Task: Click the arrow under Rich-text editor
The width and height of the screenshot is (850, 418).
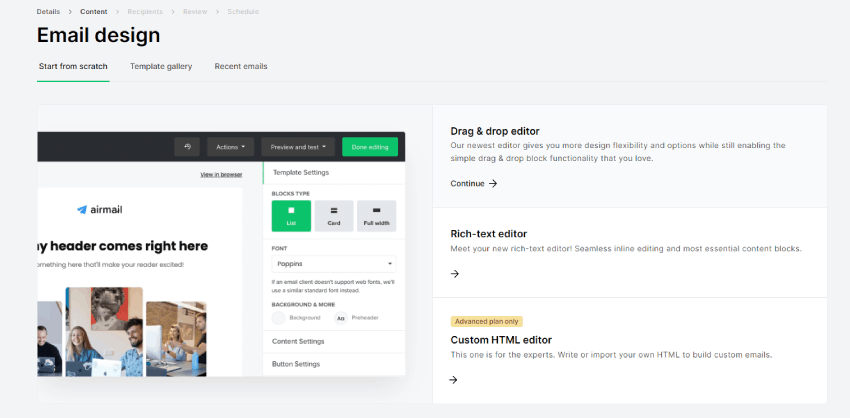Action: [455, 274]
